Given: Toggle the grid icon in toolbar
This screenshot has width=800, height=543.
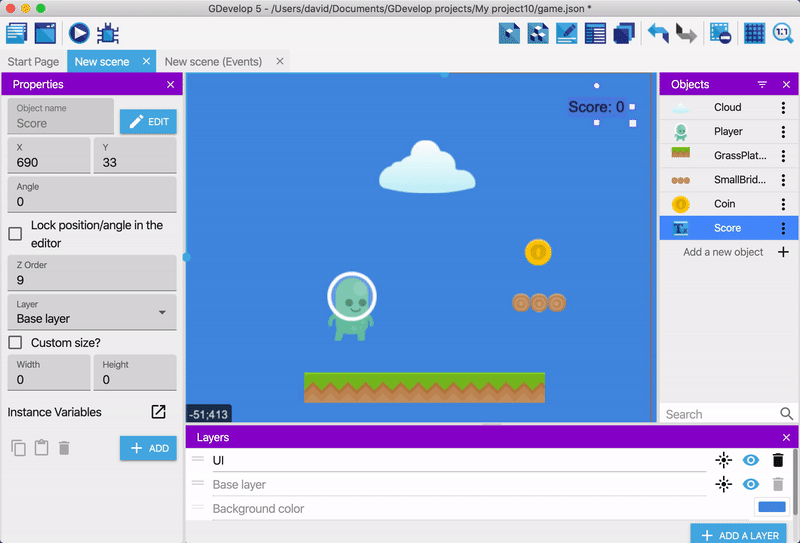Looking at the screenshot, I should (x=755, y=33).
